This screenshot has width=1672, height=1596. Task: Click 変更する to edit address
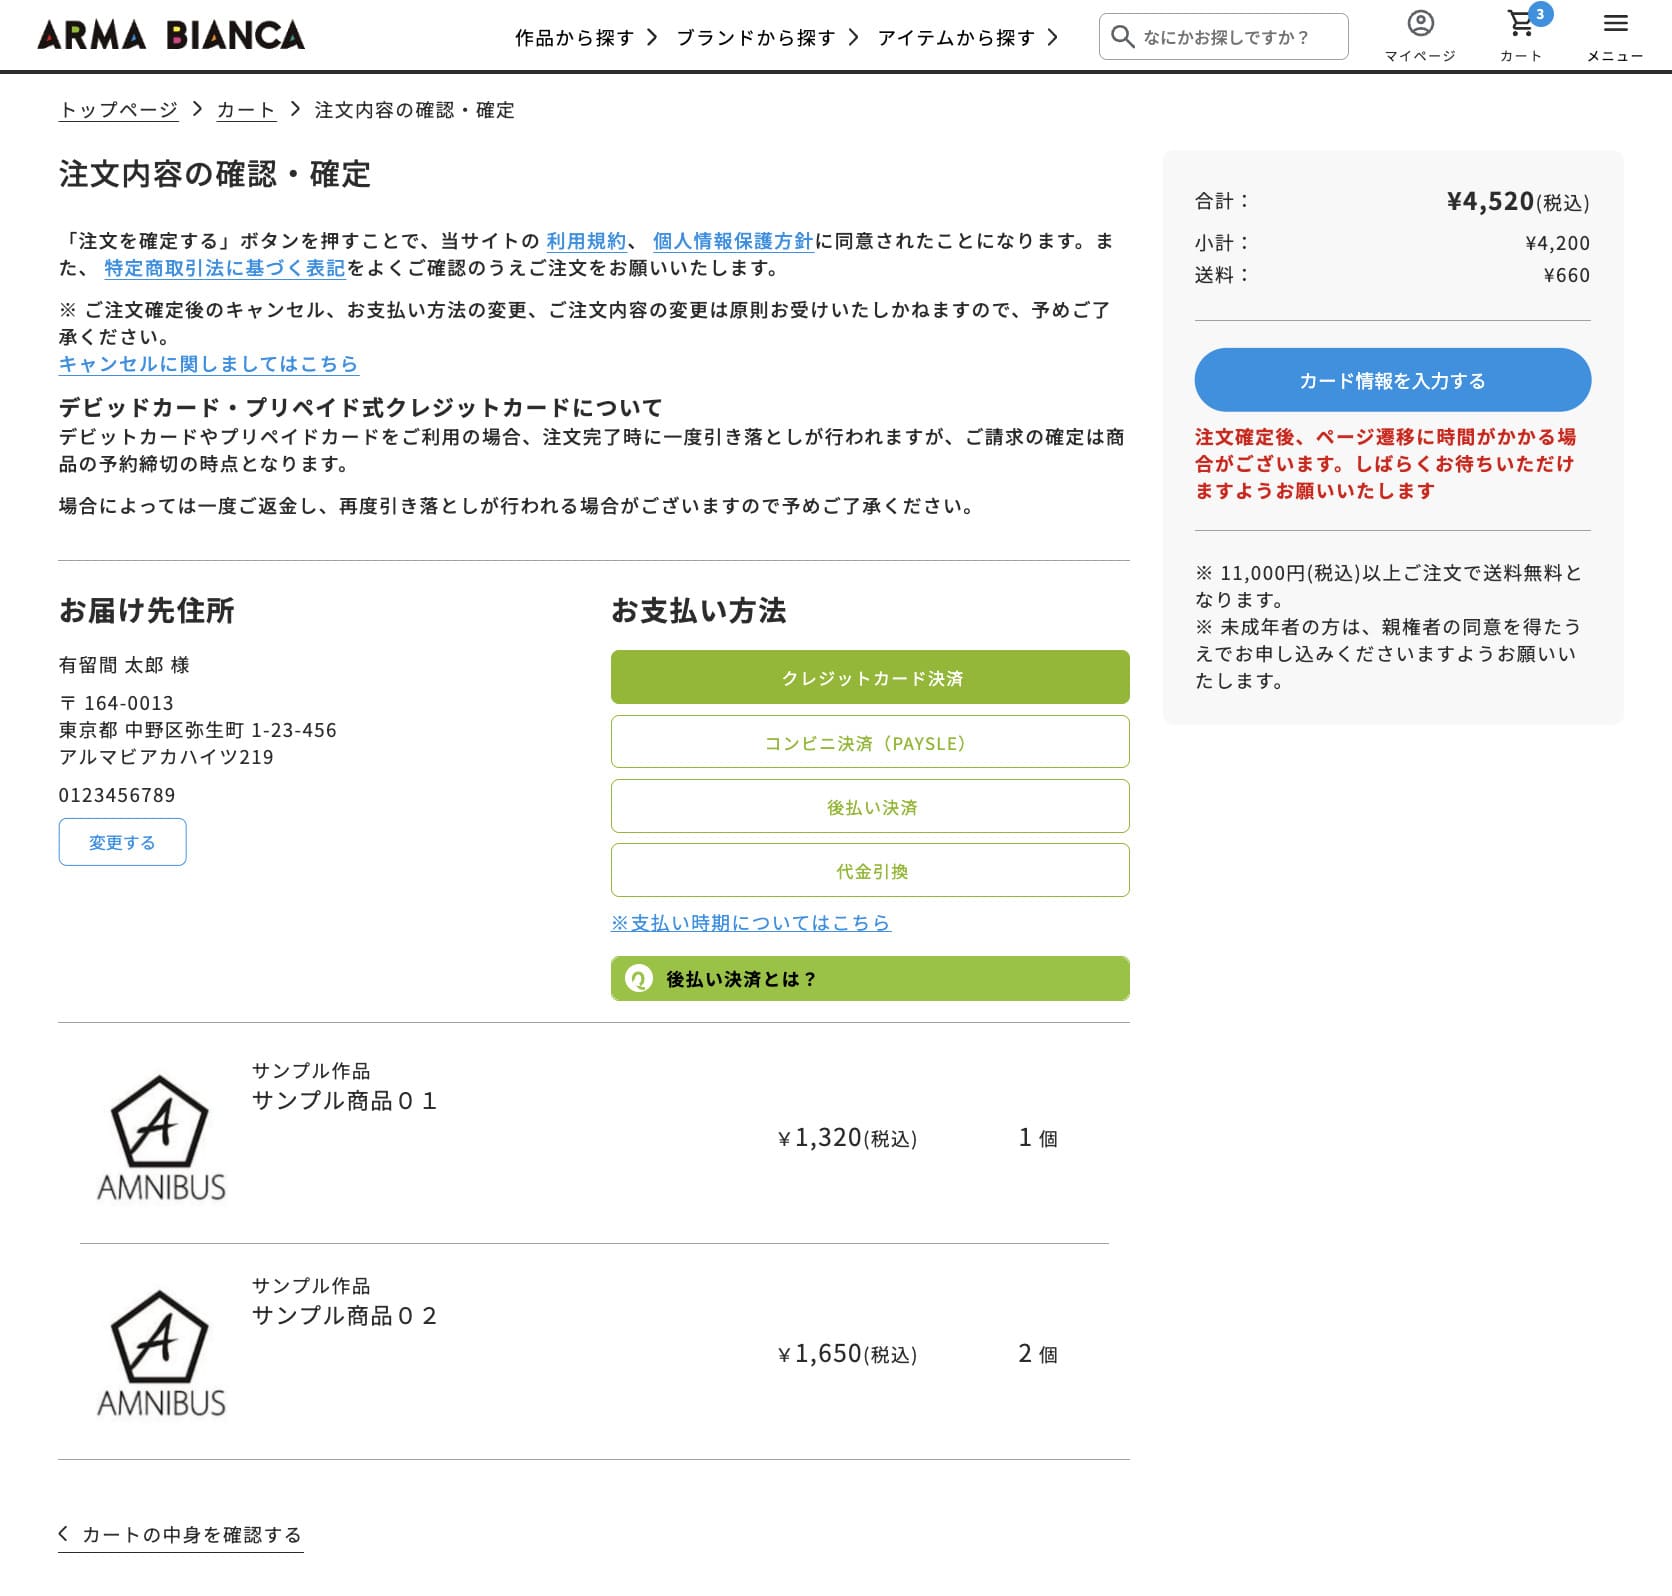click(122, 842)
